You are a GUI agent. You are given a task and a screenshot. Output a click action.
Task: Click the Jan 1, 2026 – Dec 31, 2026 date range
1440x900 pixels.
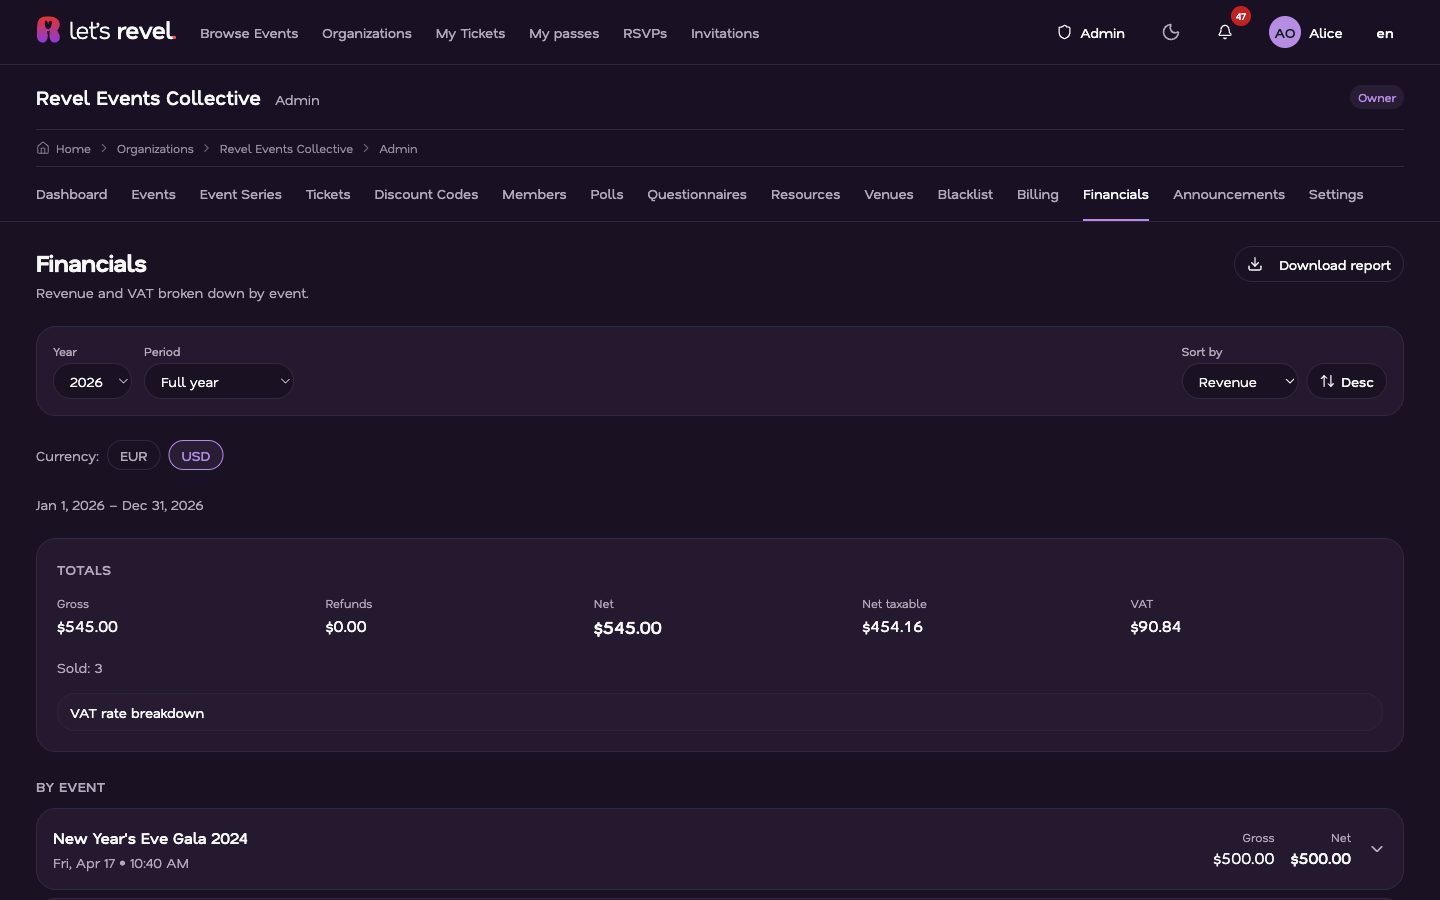point(120,505)
